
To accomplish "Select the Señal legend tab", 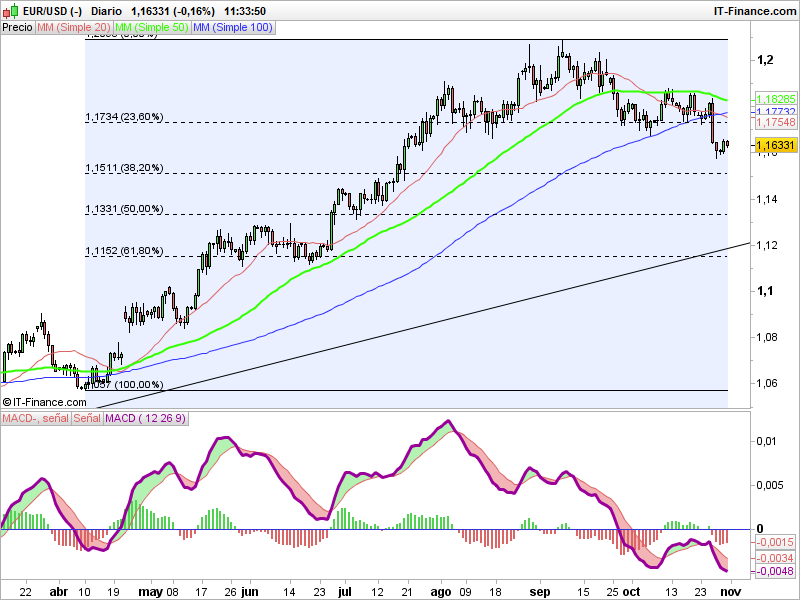I will (87, 418).
